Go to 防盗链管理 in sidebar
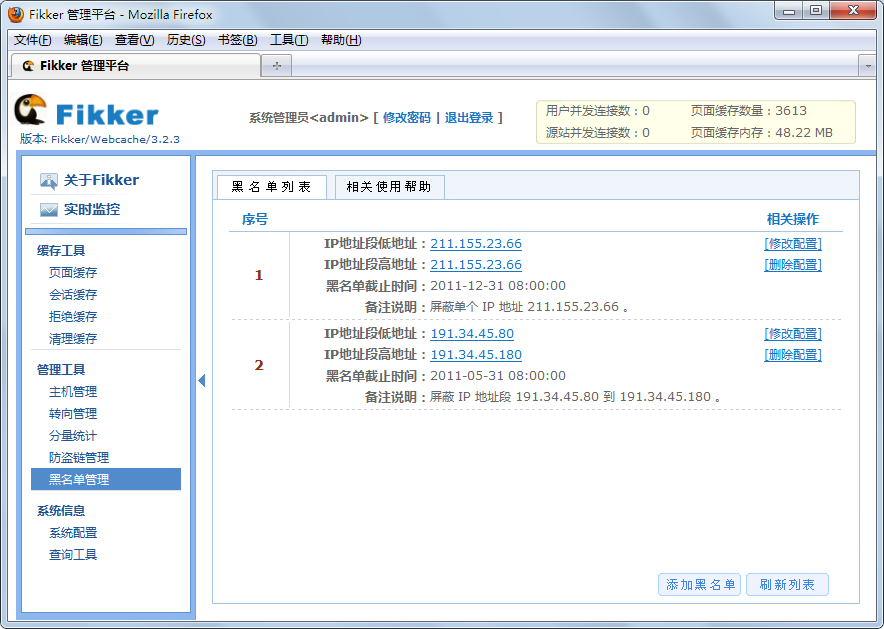 click(79, 458)
